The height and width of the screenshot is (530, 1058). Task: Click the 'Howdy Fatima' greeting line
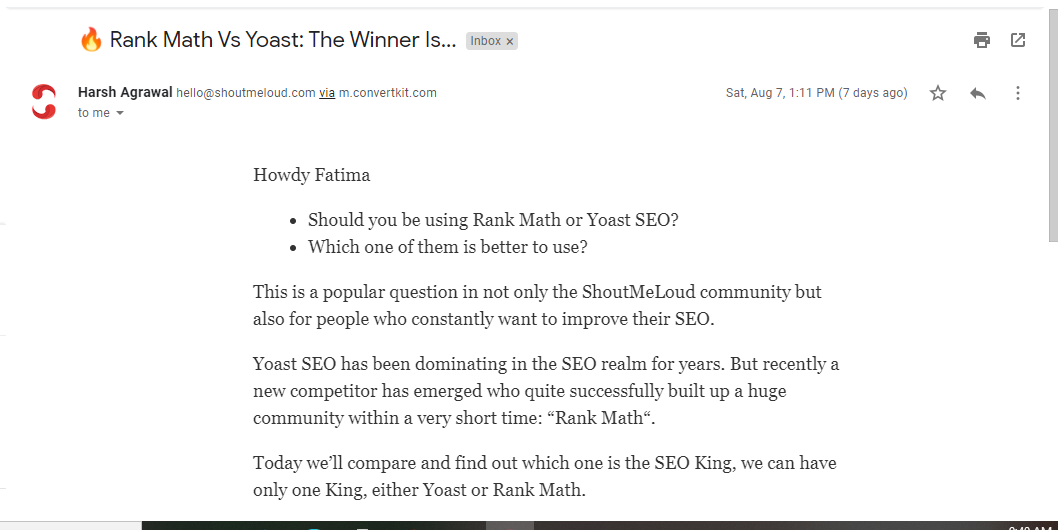coord(312,175)
